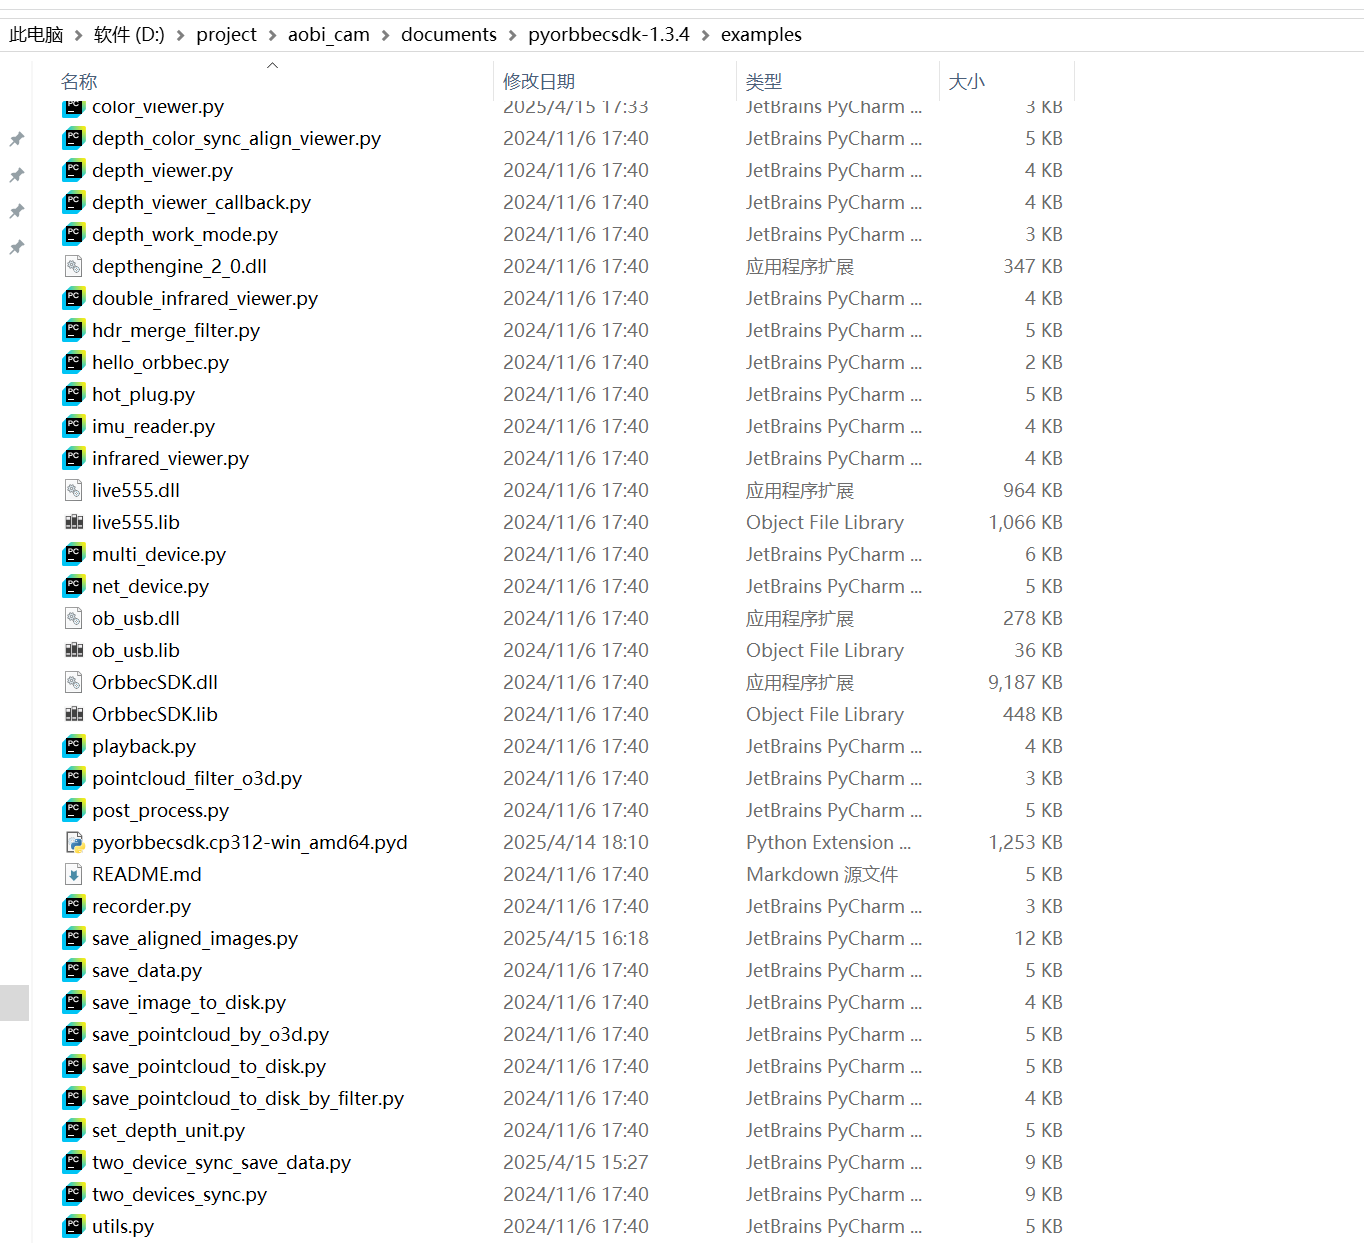
Task: Click the Python Extension type cell
Action: [x=828, y=842]
